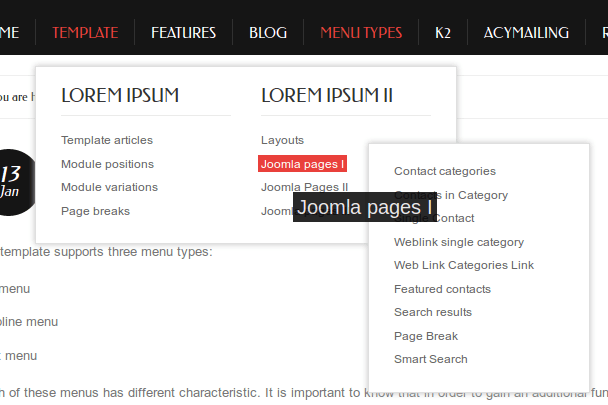Open the FEATURES menu item

pos(183,33)
